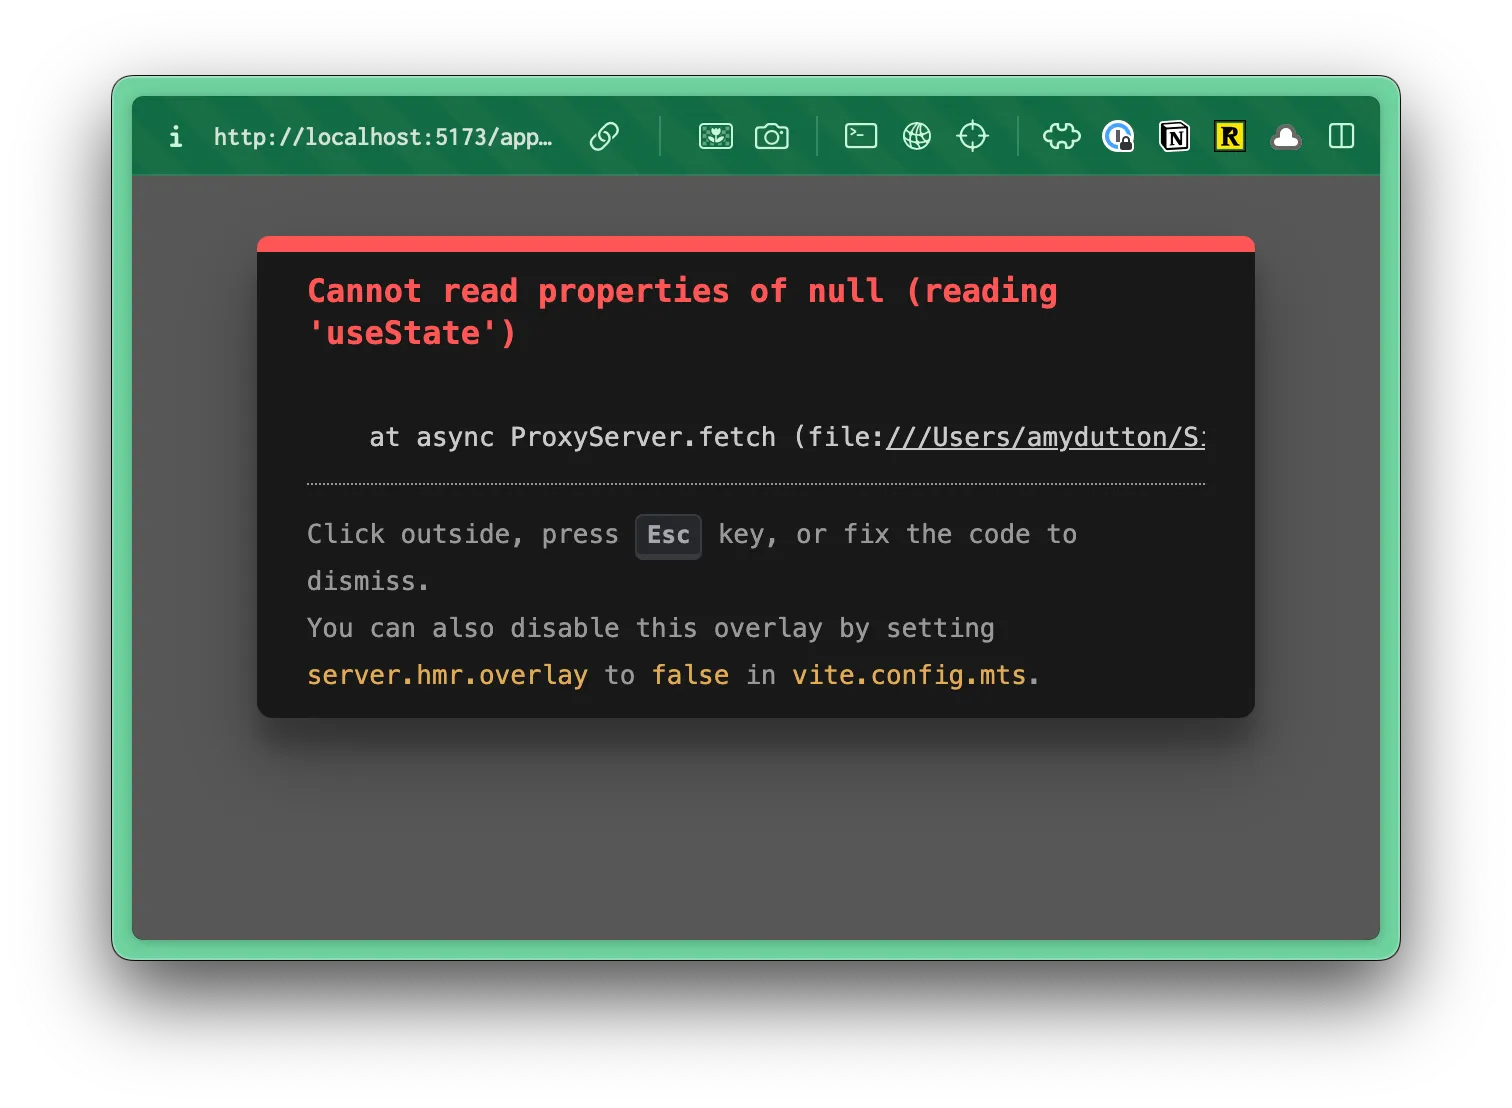1512x1108 pixels.
Task: Click the flower picture icon in toolbar
Action: pyautogui.click(x=715, y=136)
